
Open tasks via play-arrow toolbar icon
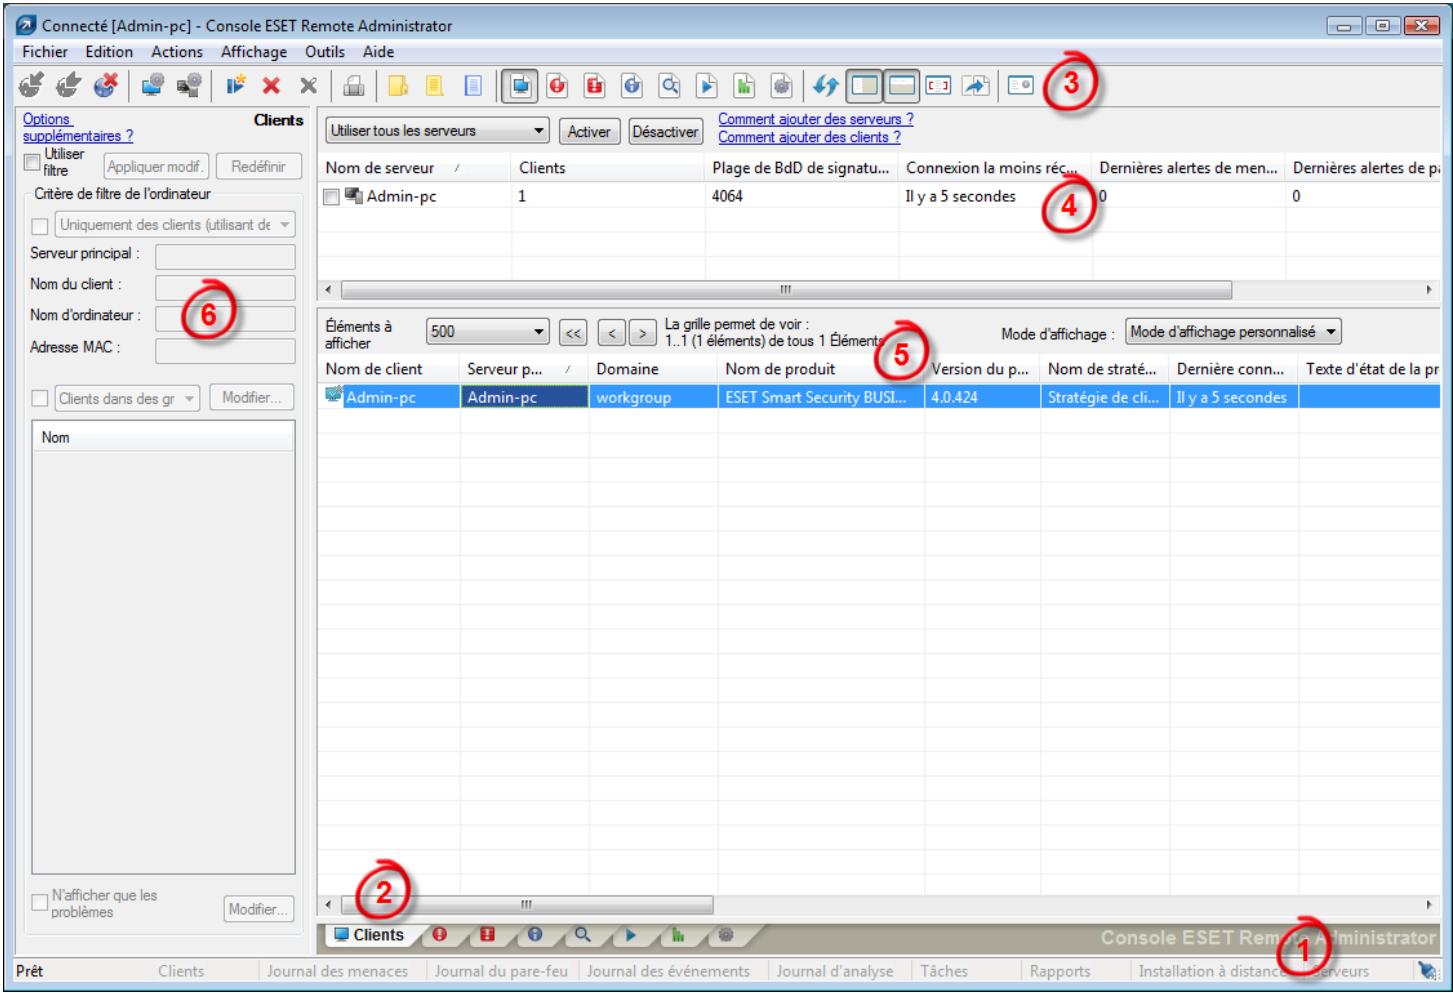(x=707, y=87)
